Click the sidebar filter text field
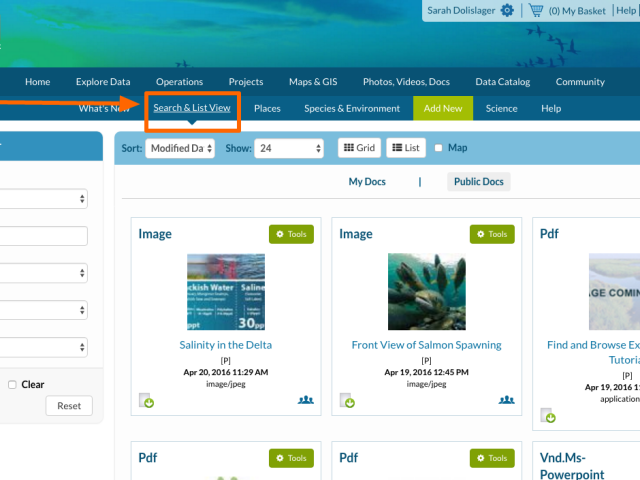 pos(44,236)
